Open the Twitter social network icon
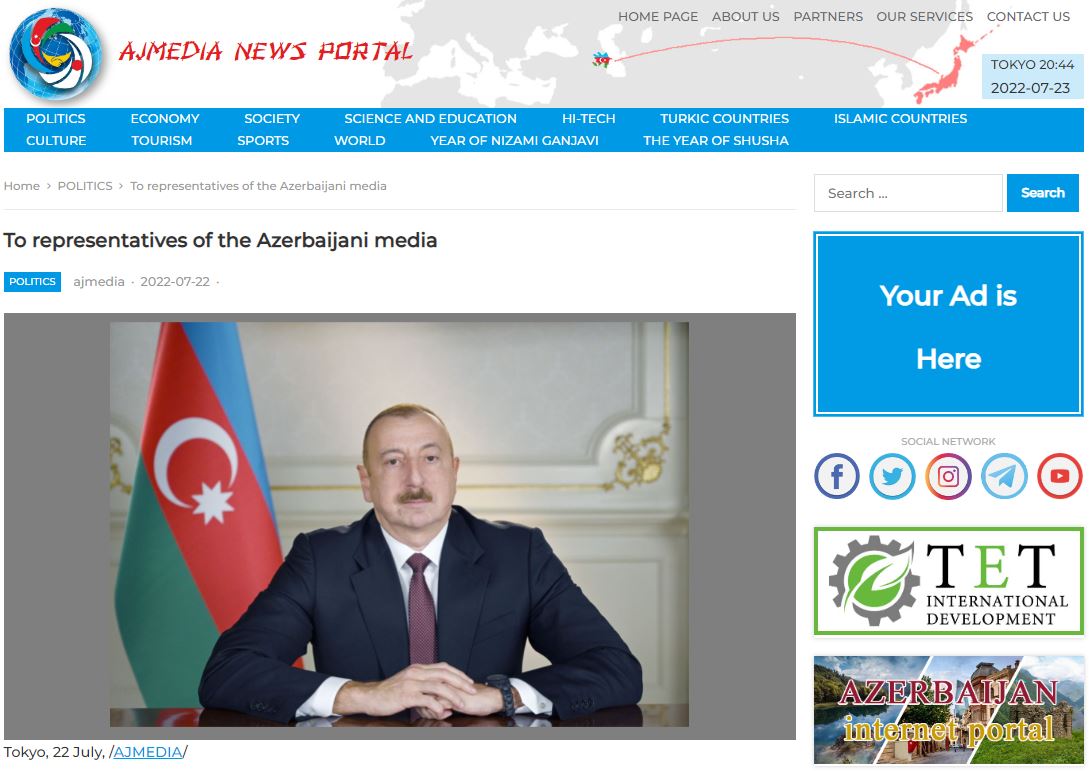The height and width of the screenshot is (773, 1089). [892, 476]
